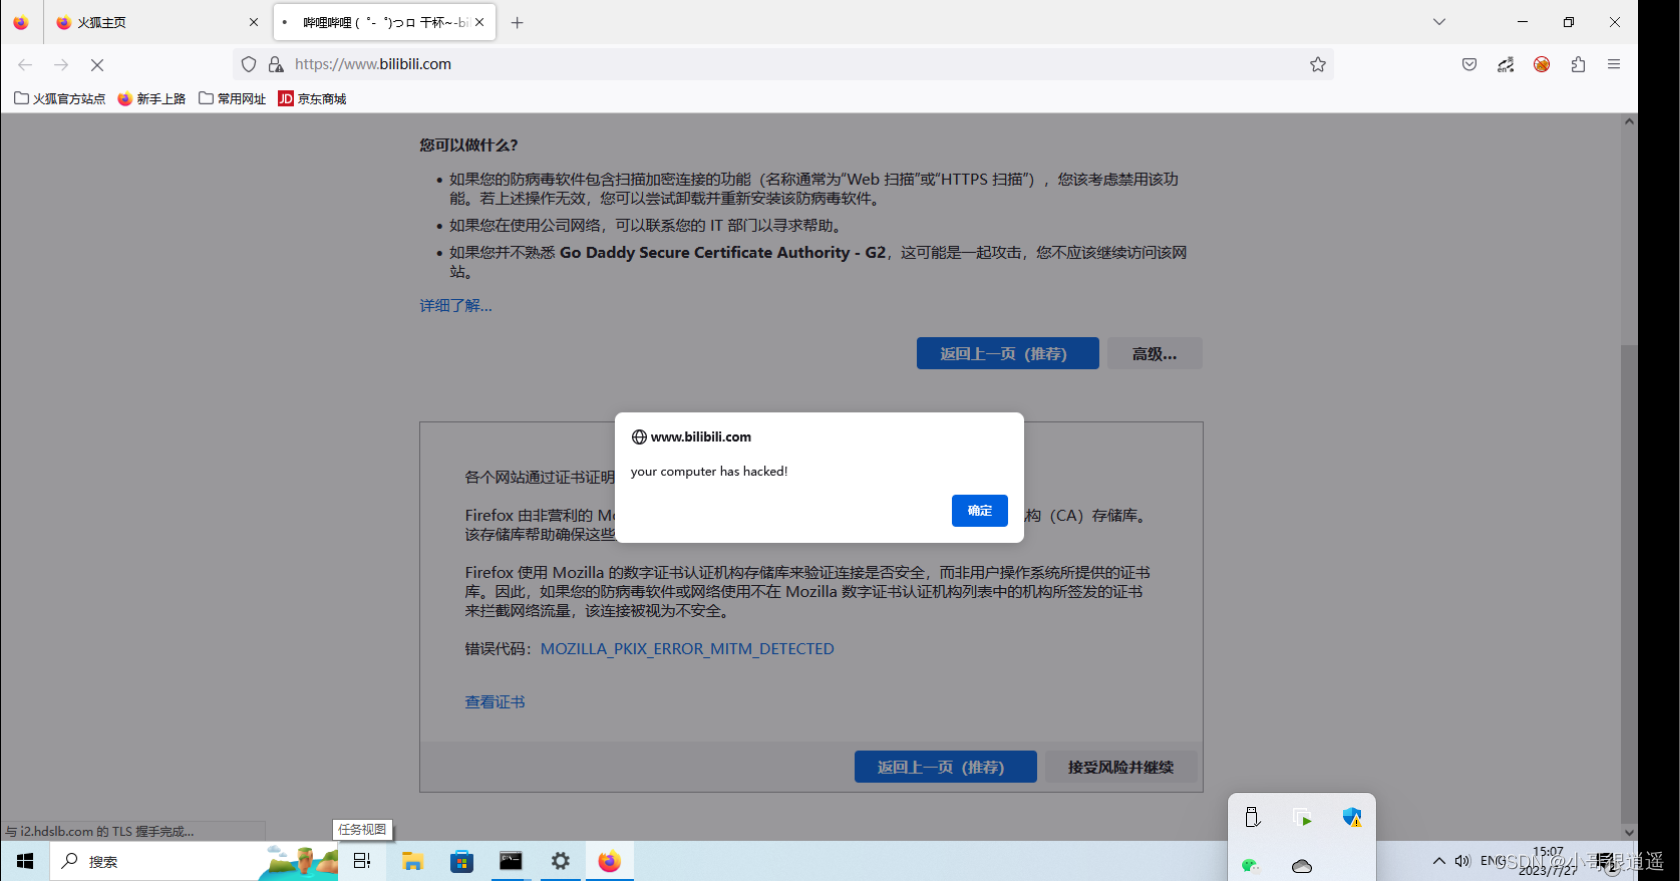Stop loading the page with the X button
The width and height of the screenshot is (1680, 881).
pos(97,64)
